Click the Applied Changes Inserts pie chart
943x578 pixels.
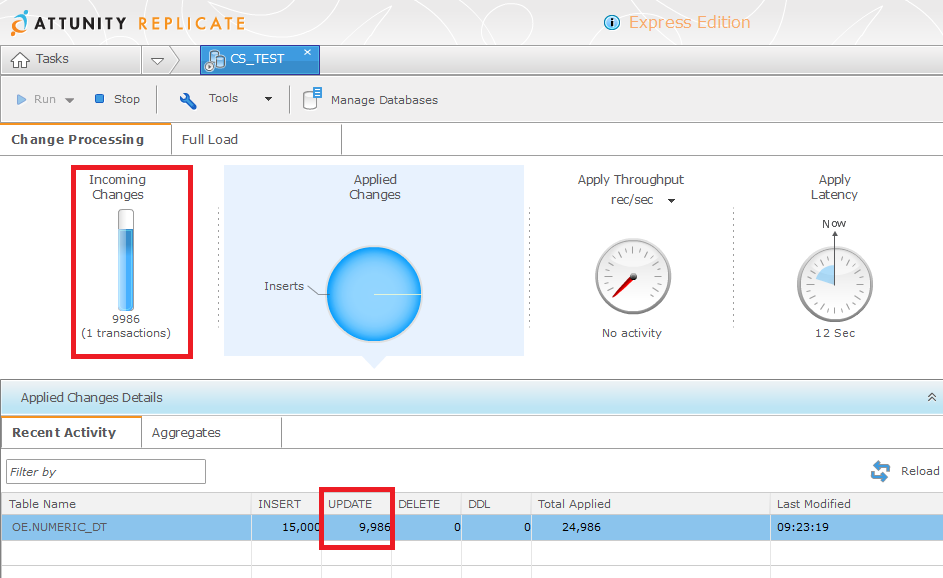373,294
